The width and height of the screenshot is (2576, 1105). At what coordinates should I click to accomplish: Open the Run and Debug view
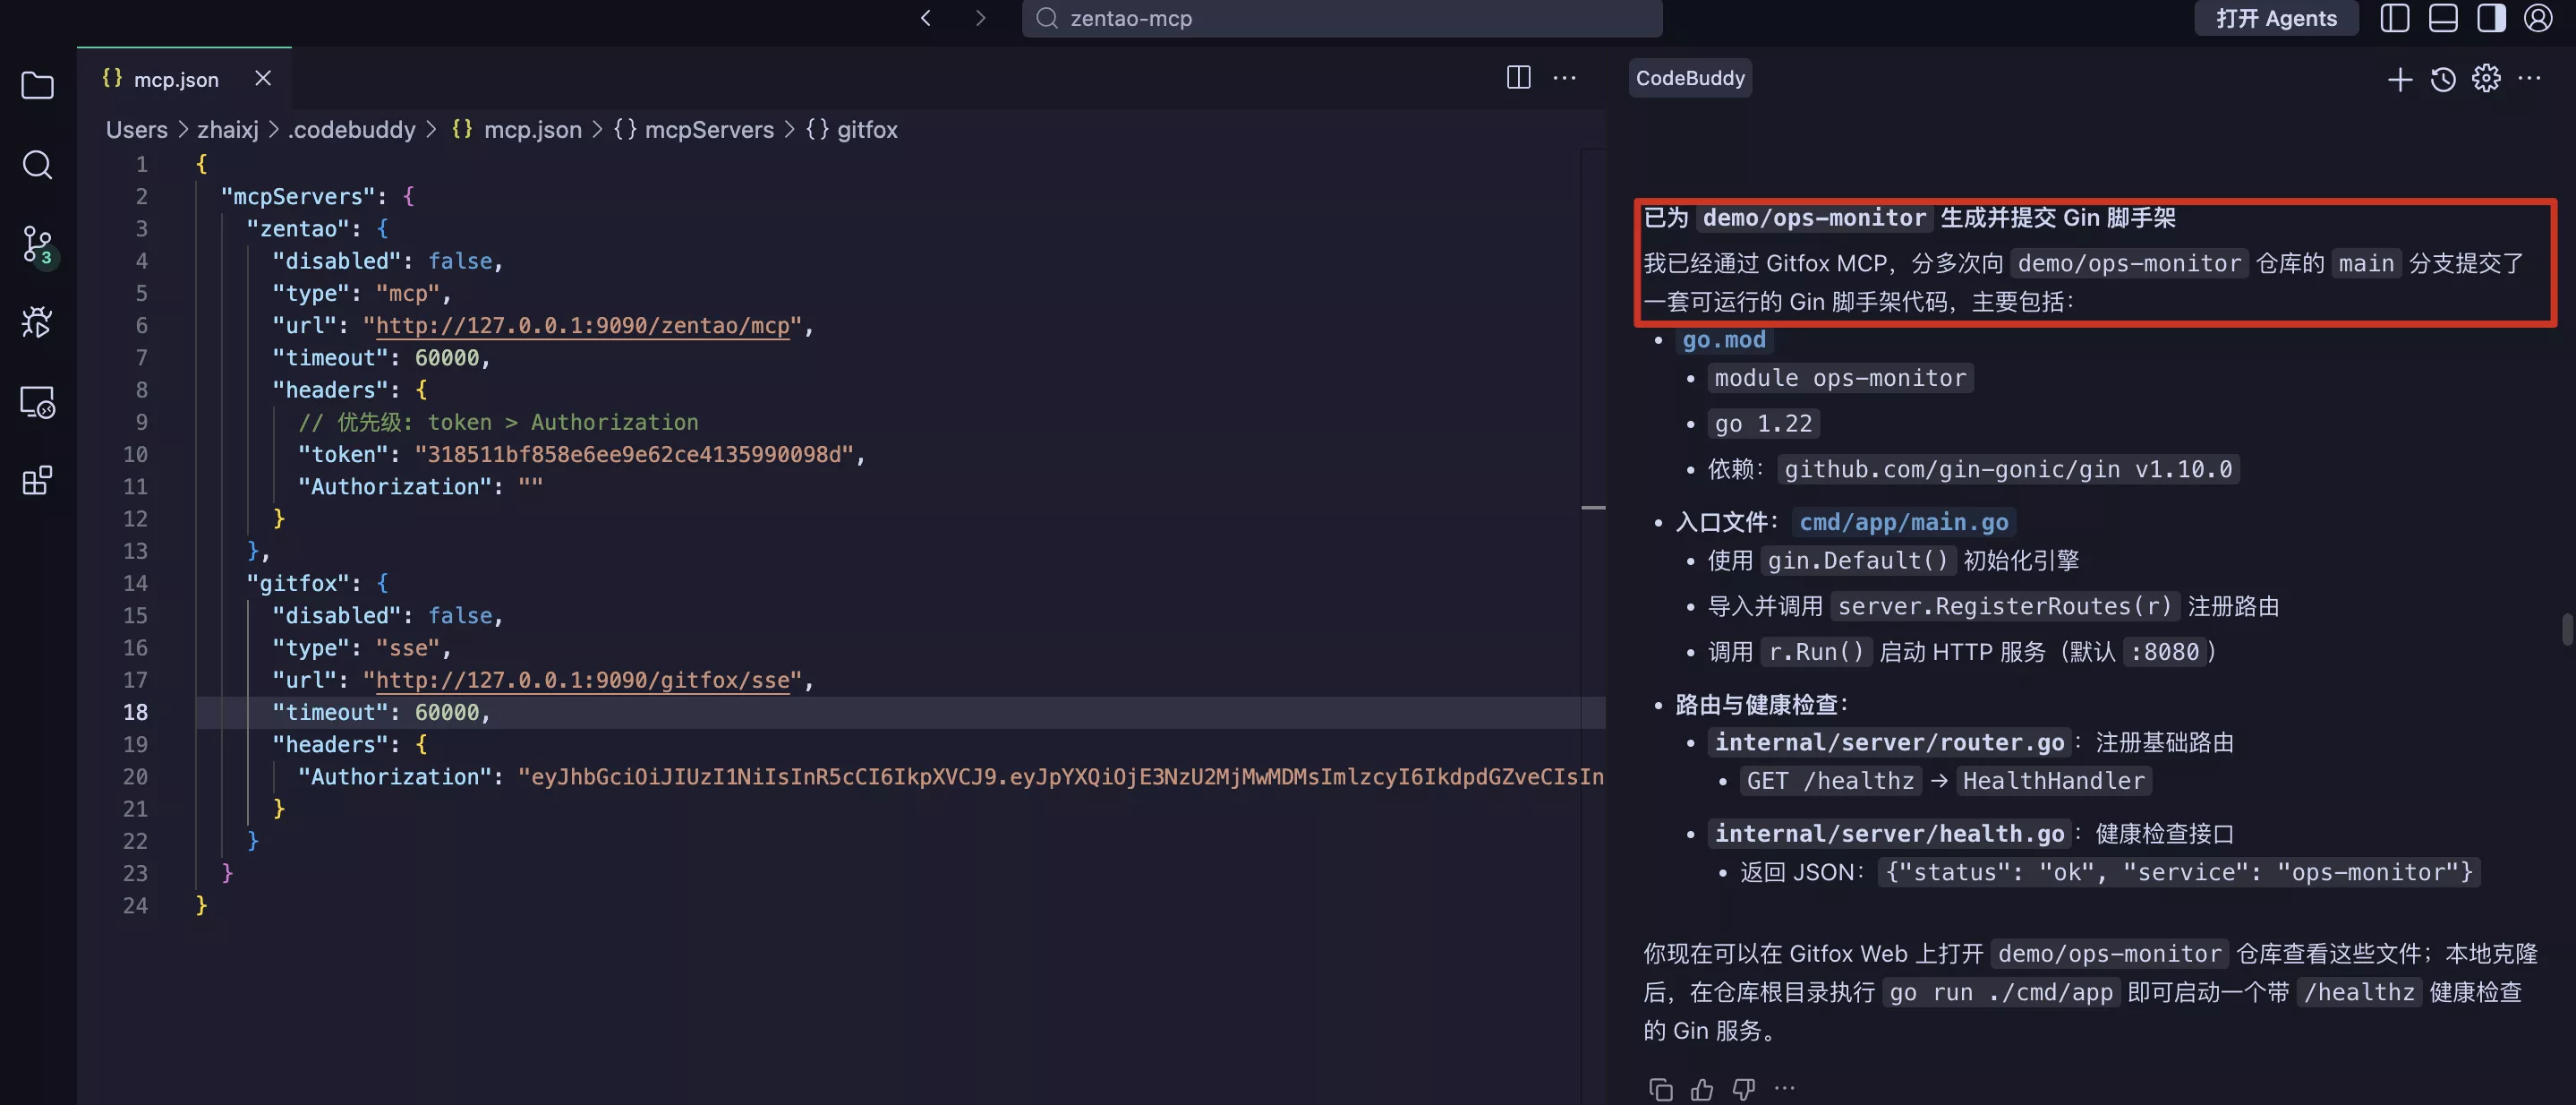pos(37,322)
